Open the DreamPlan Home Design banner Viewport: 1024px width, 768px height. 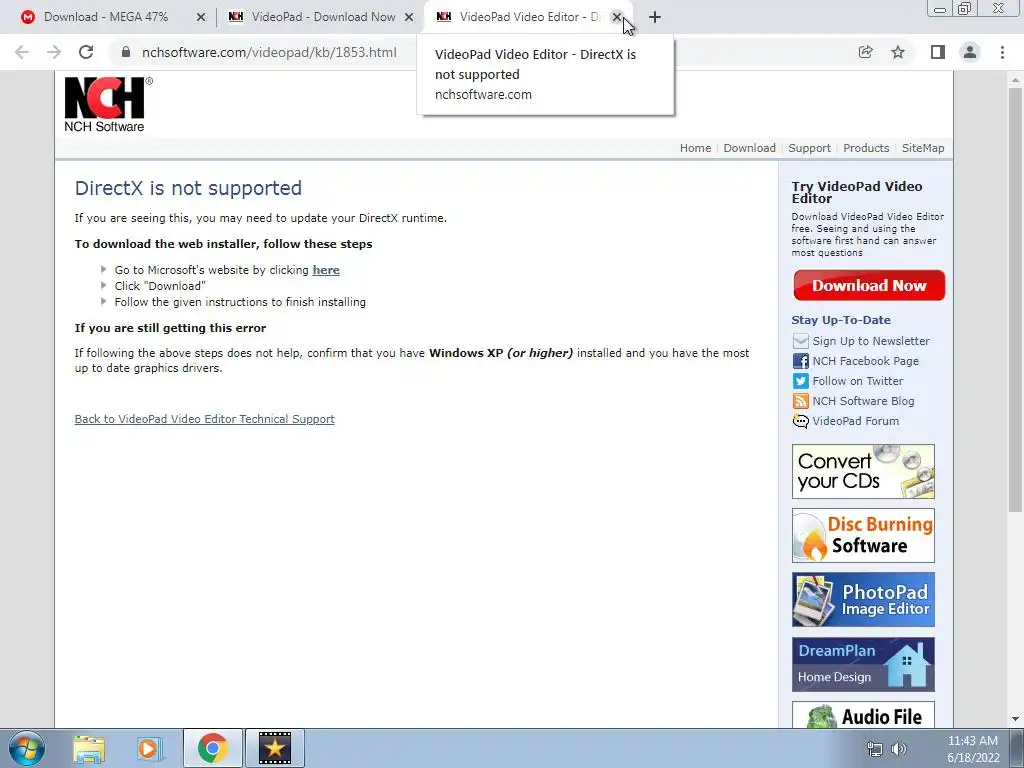click(863, 664)
